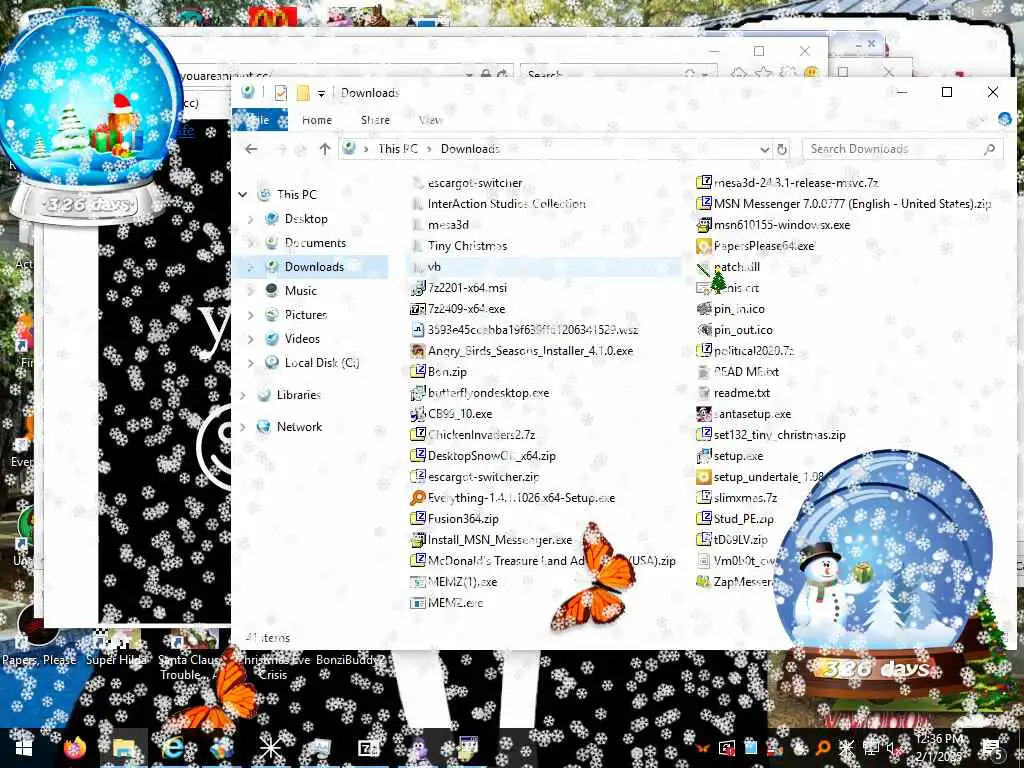Switch to the Share ribbon tab
Image resolution: width=1024 pixels, height=768 pixels.
coord(375,120)
